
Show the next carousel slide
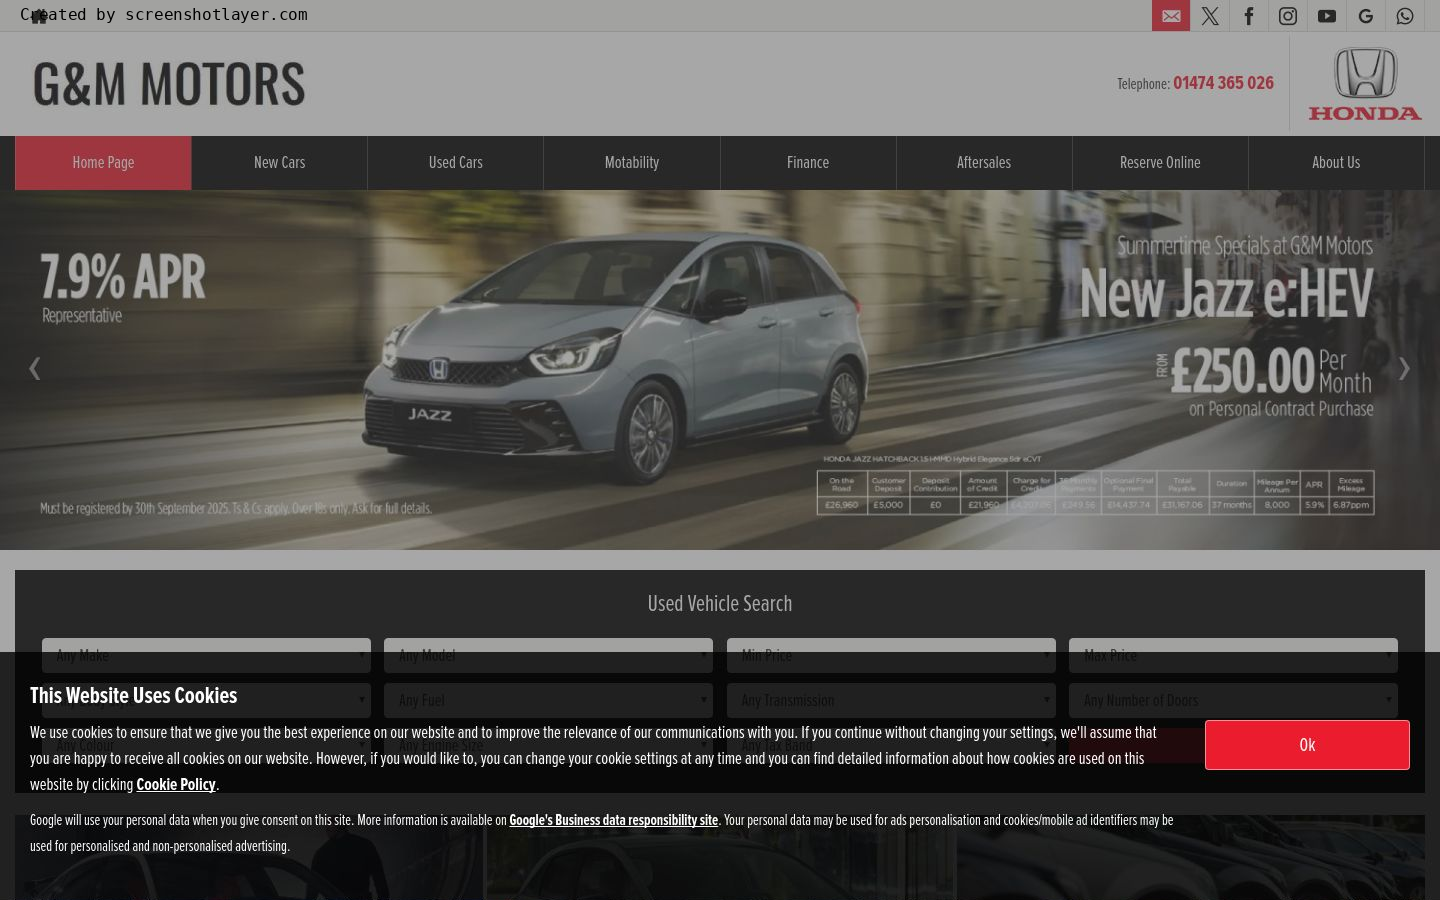pos(1404,369)
